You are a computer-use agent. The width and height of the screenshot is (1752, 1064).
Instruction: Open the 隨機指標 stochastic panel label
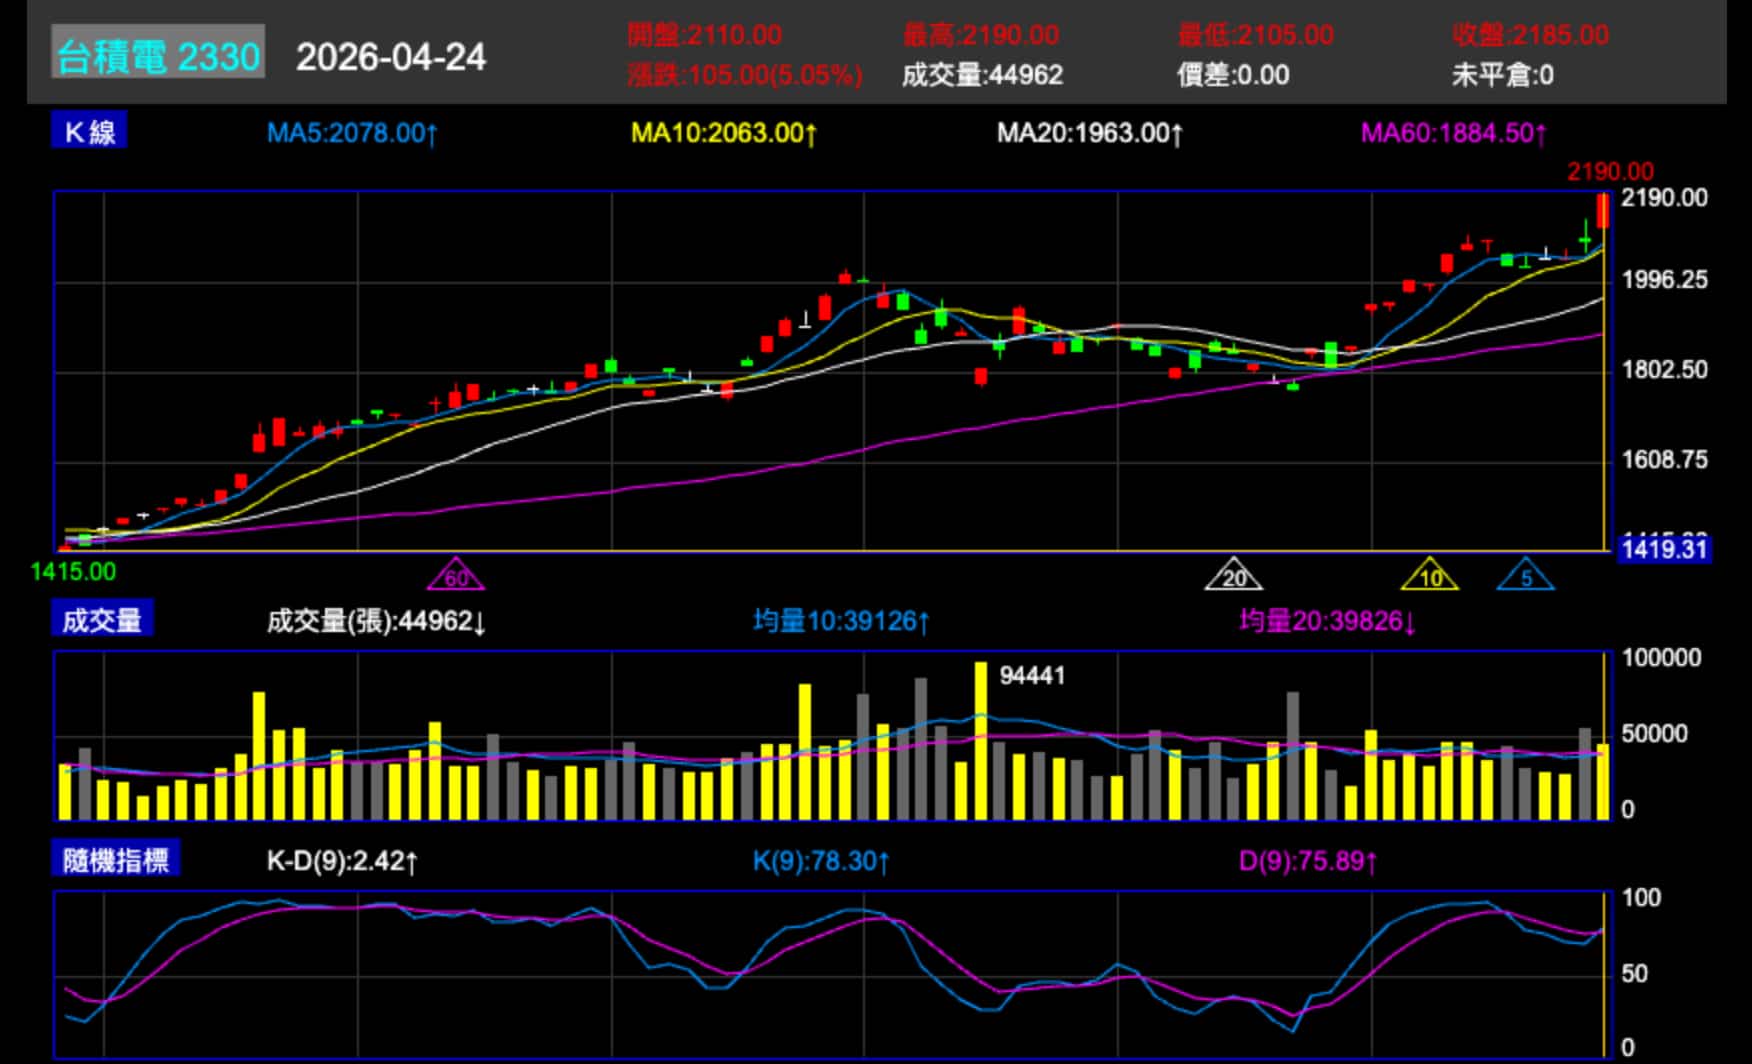click(116, 859)
